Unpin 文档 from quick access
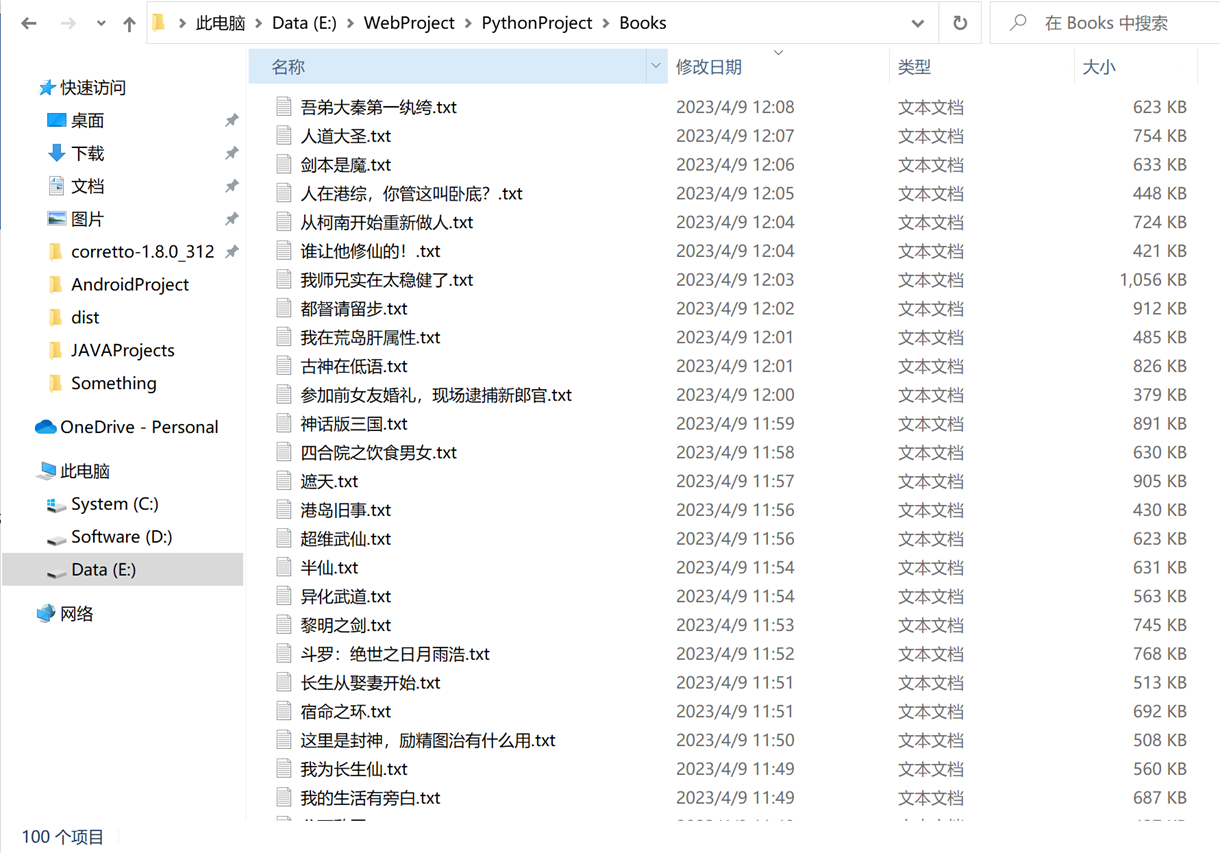Viewport: 1220px width, 853px height. tap(233, 185)
